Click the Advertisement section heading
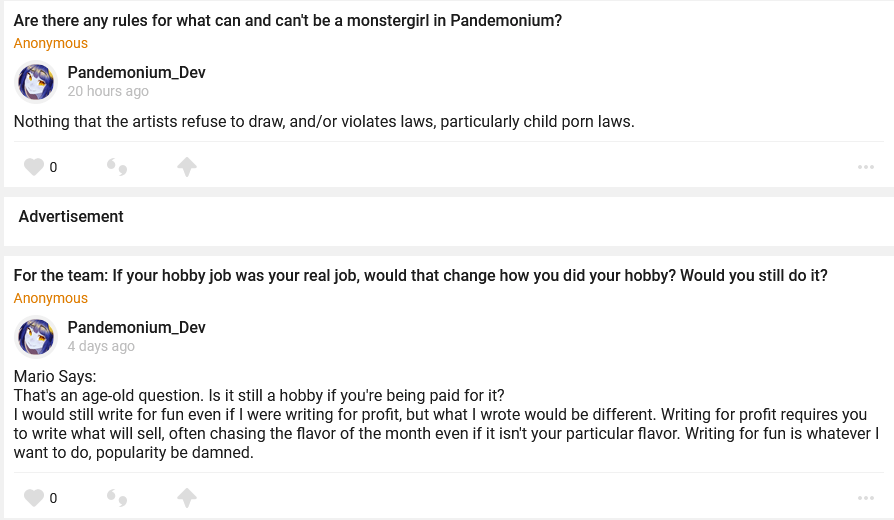 pos(71,216)
